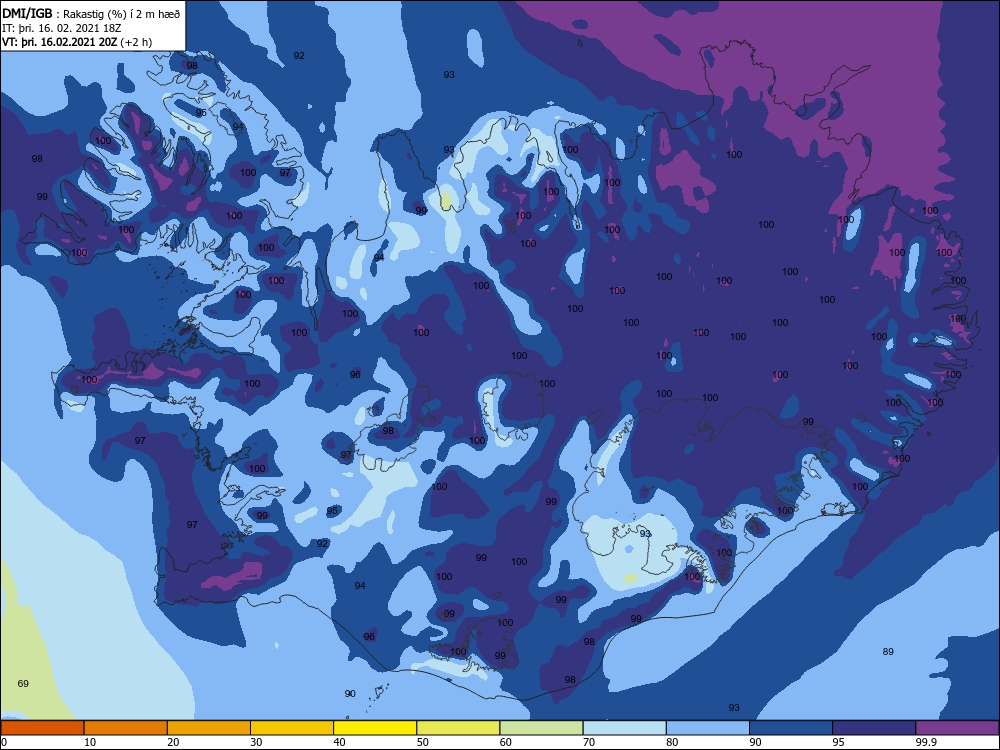Click the 'IT: þri. 16. 02. 2021 18Z' line

pos(62,28)
